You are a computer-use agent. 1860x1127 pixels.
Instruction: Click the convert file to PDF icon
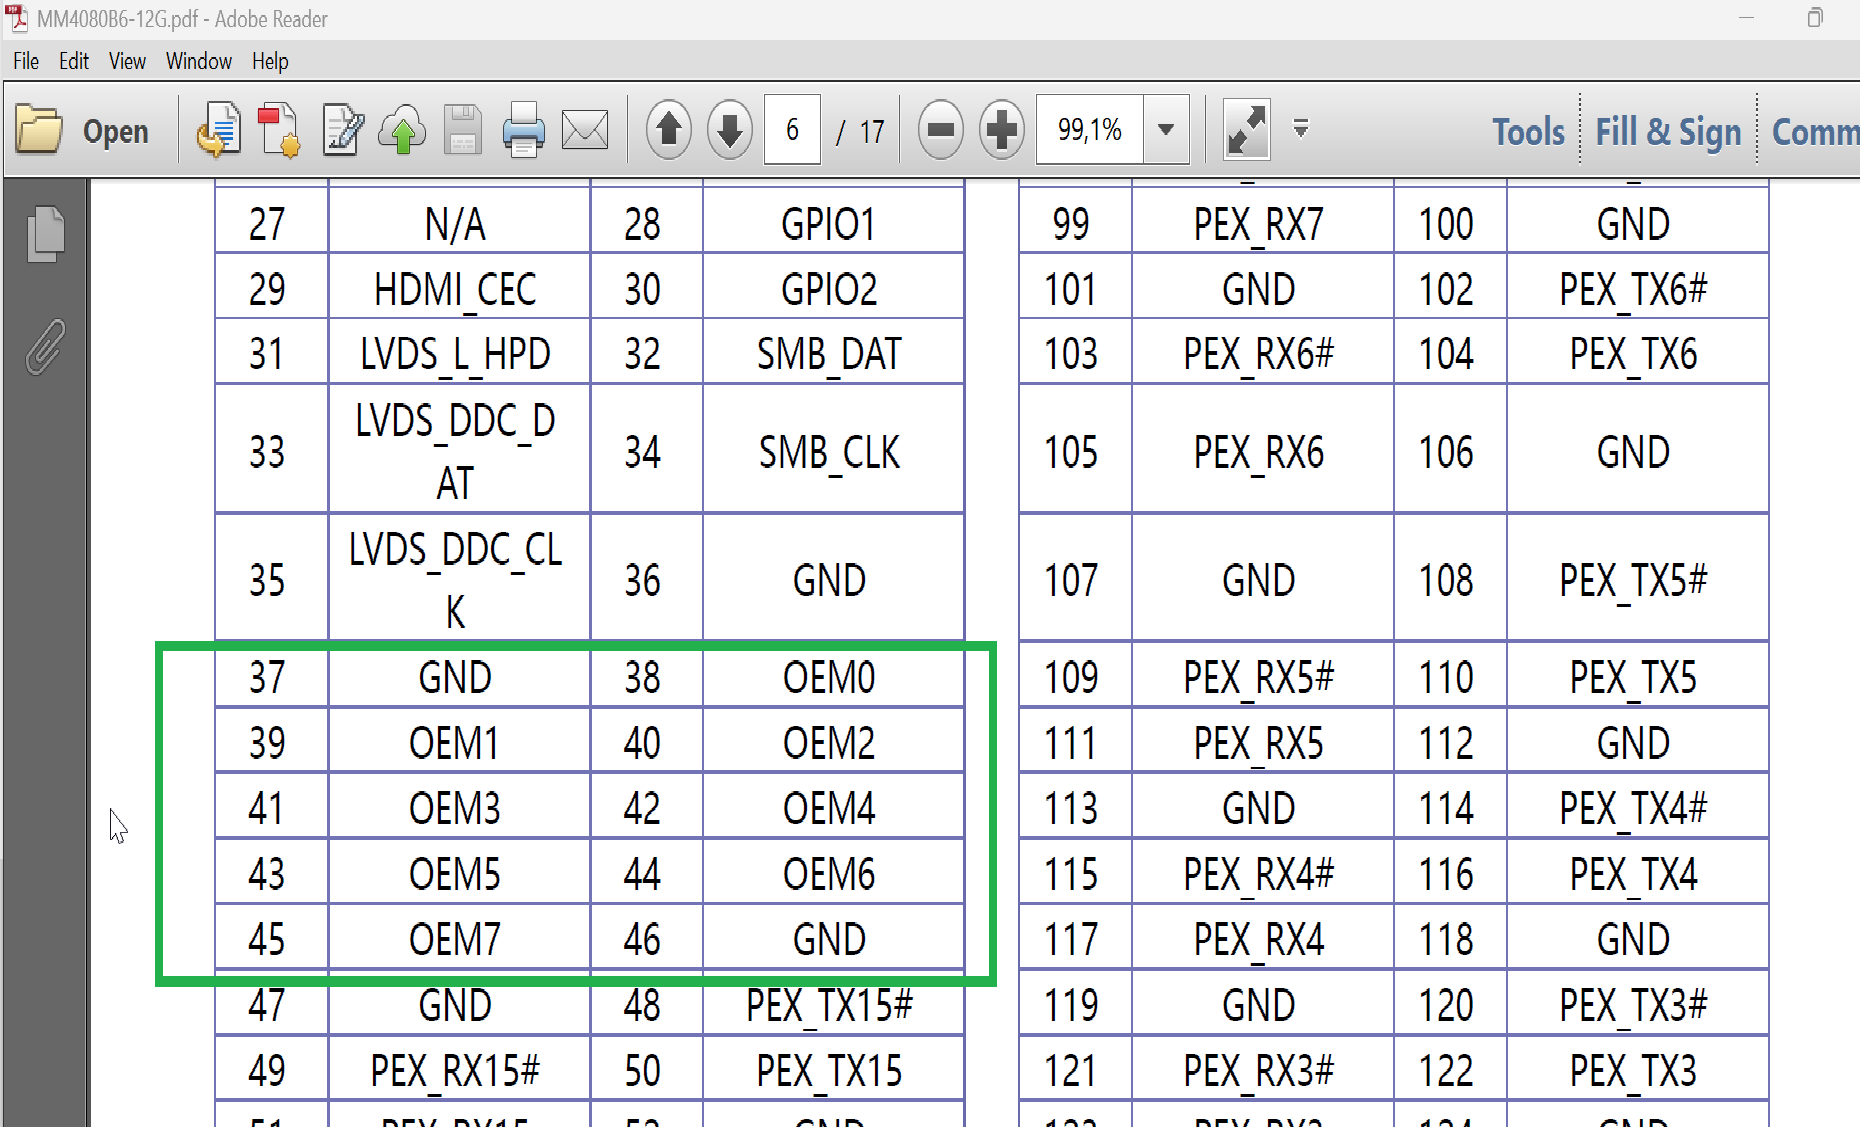(219, 130)
